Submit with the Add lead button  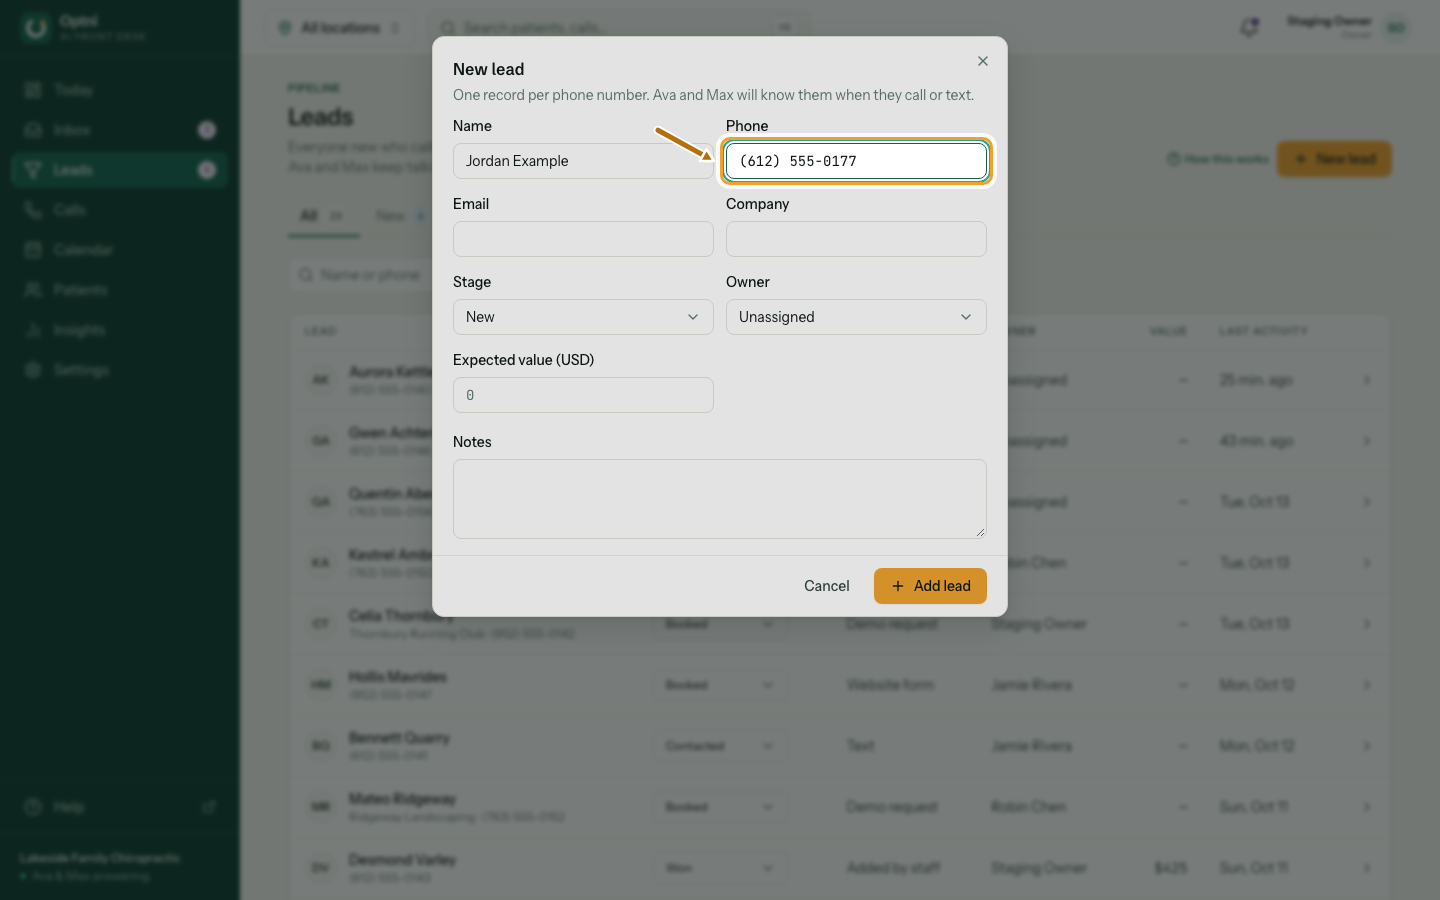click(x=930, y=586)
